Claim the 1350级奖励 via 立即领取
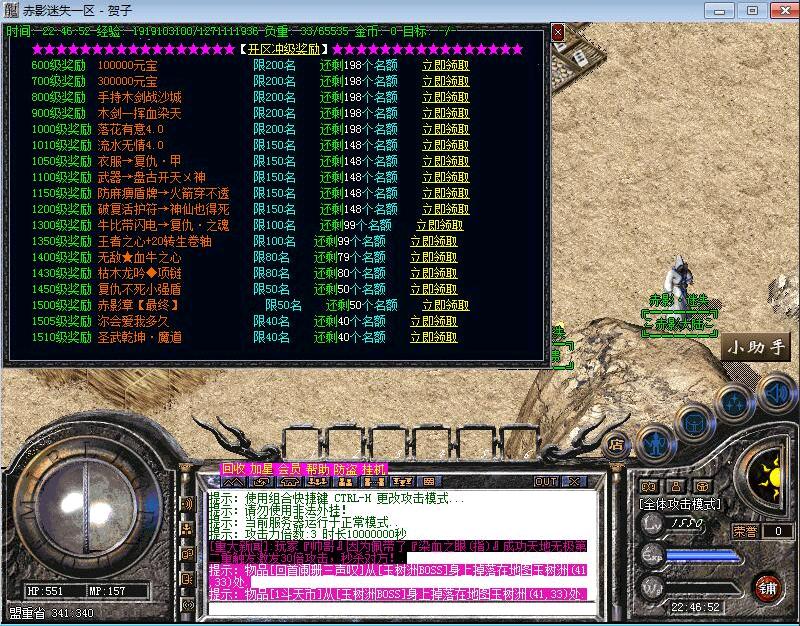 (434, 241)
